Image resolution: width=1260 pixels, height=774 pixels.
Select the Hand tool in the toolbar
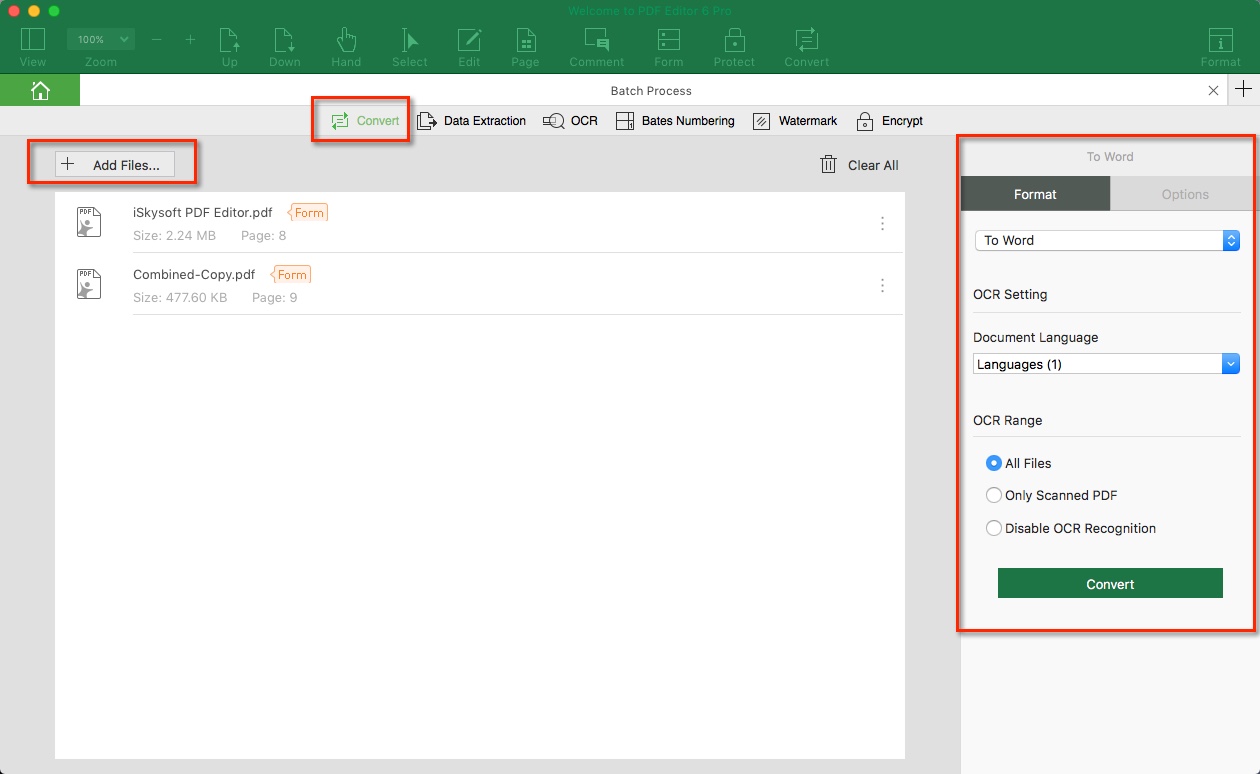coord(346,45)
